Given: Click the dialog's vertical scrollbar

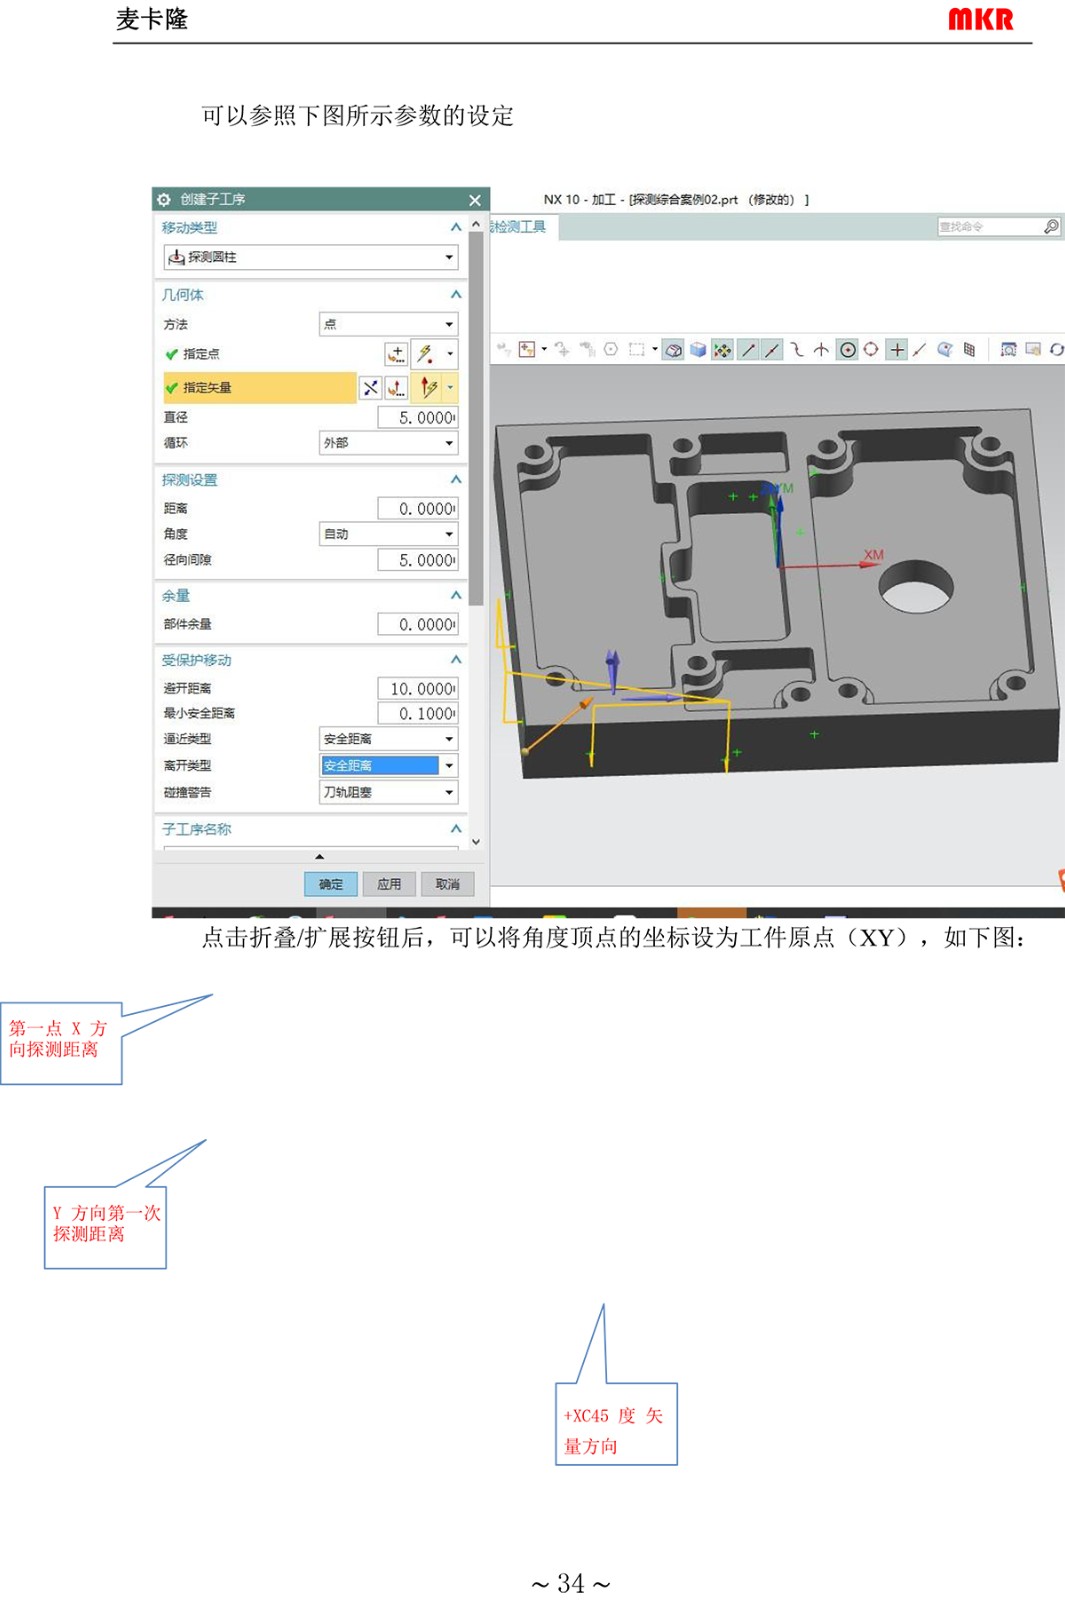Looking at the screenshot, I should coord(476,420).
